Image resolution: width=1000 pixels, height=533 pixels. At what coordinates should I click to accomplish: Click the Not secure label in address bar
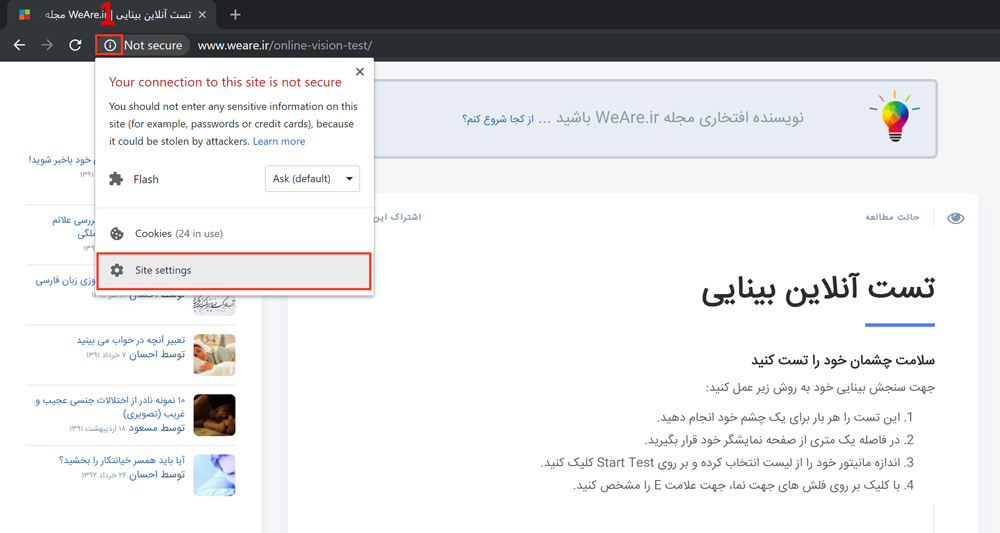point(153,45)
